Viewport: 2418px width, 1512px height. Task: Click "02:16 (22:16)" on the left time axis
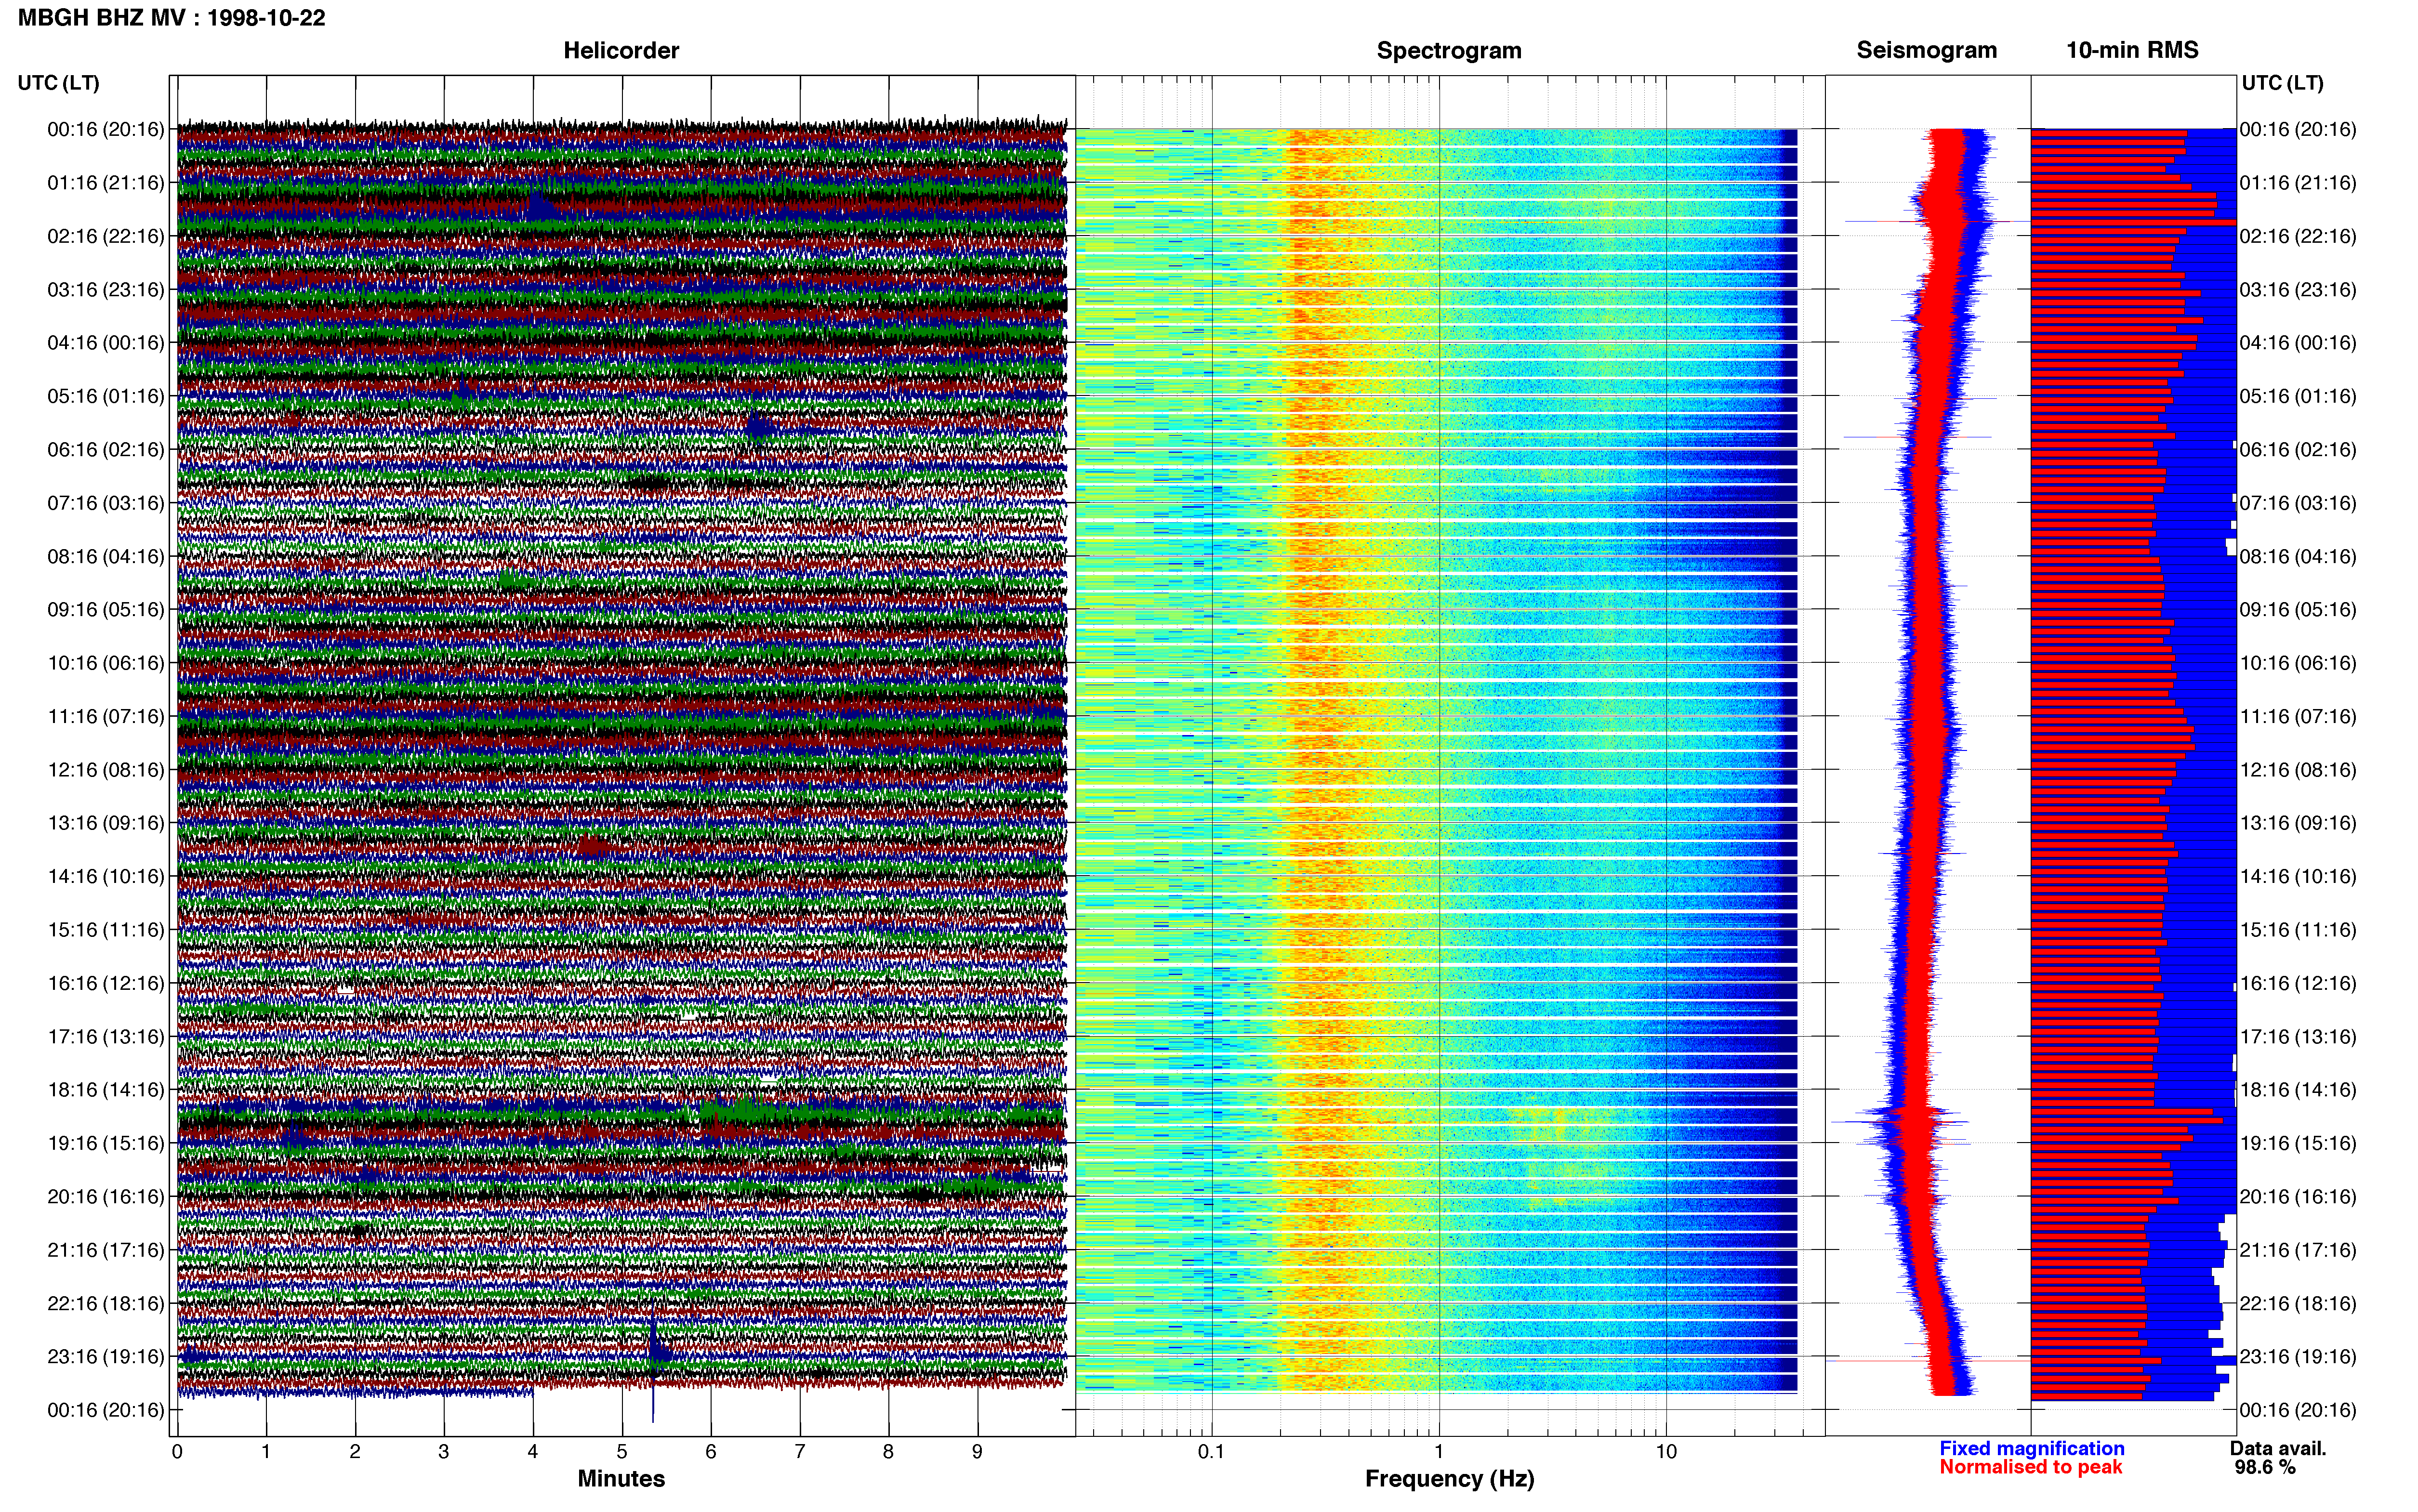tap(106, 236)
